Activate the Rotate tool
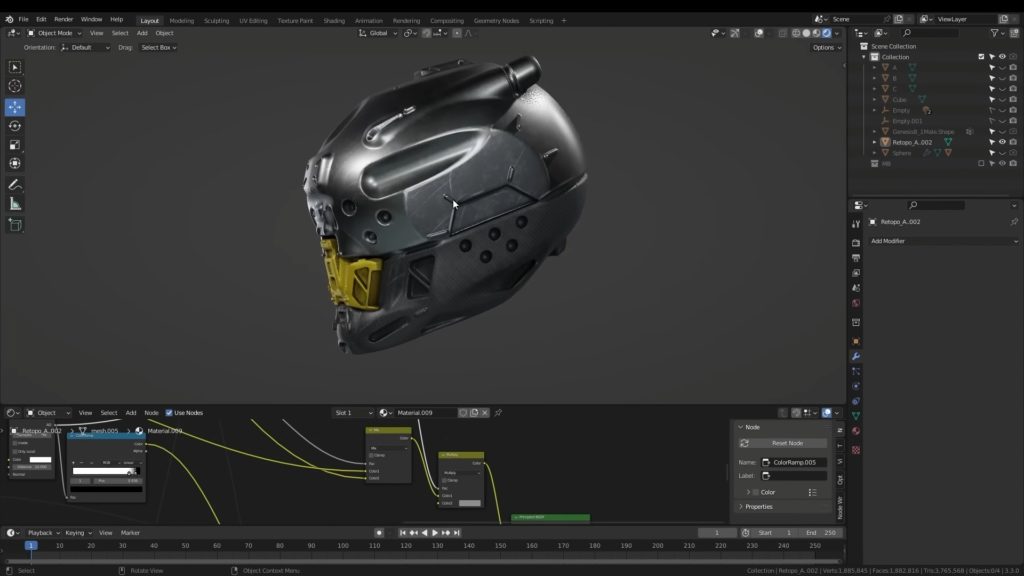Screen dimensions: 1024x576 point(15,126)
